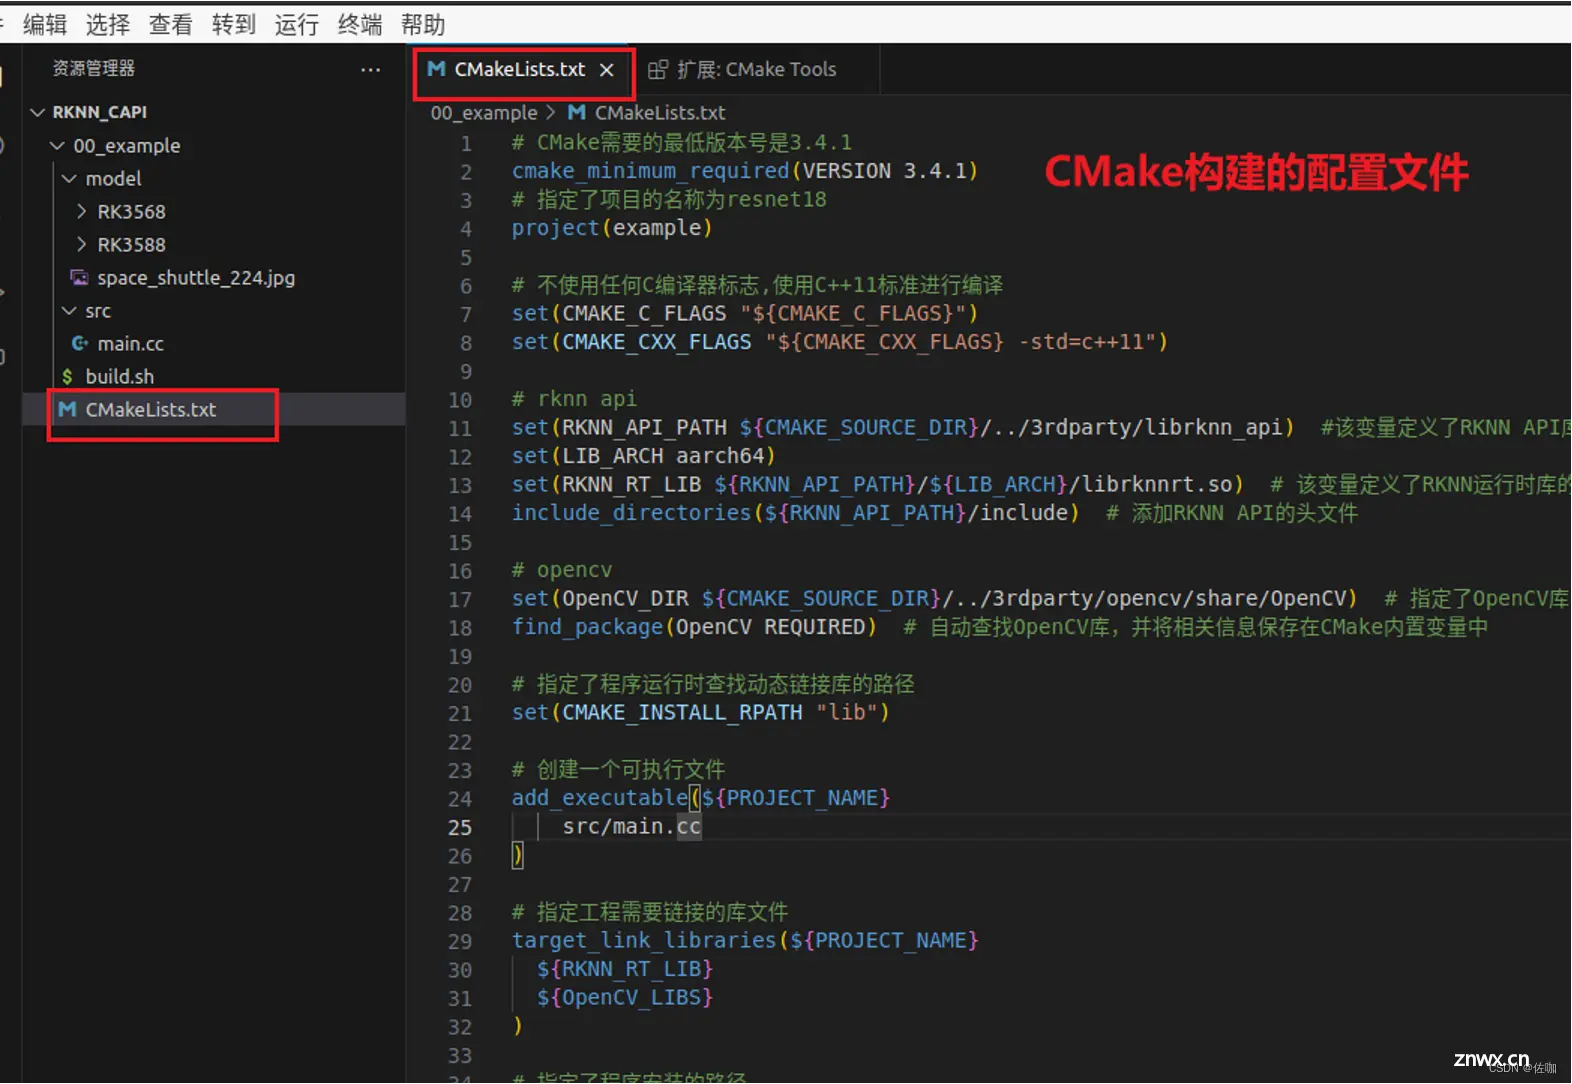
Task: Click the extension icon on CMake Tools tab
Action: point(657,69)
